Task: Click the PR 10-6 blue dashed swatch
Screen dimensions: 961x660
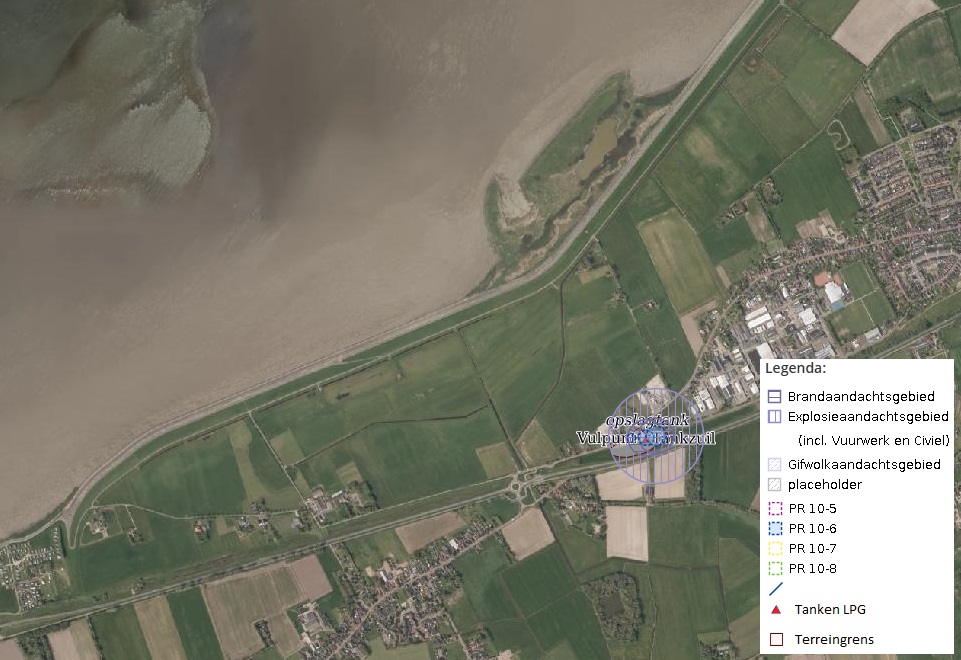Action: [x=774, y=529]
